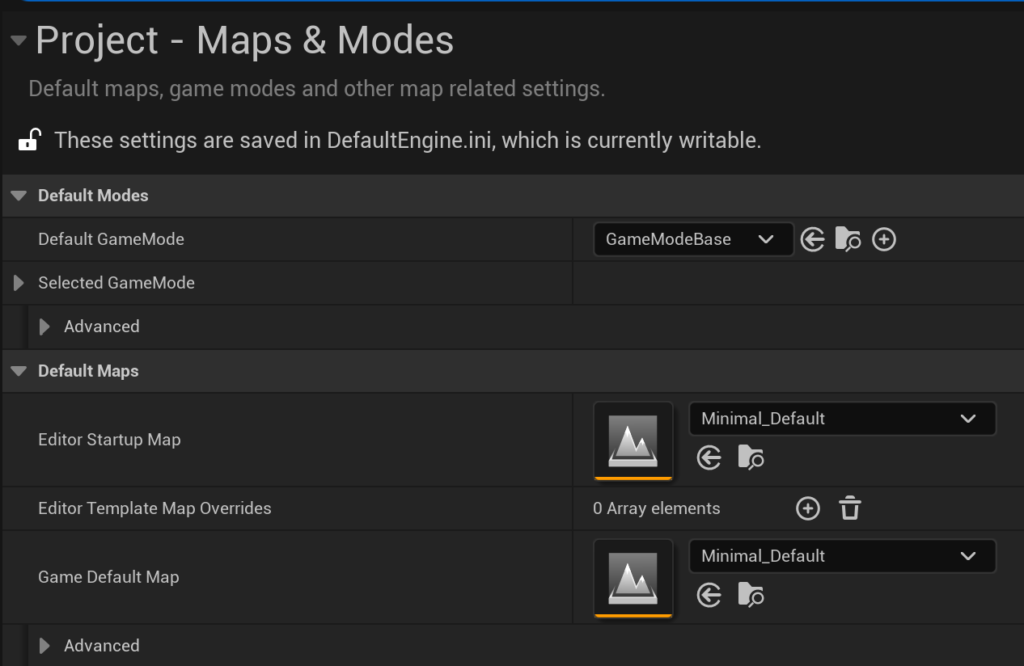Expand Advanced under Default Modes
The height and width of the screenshot is (666, 1024).
pos(44,327)
